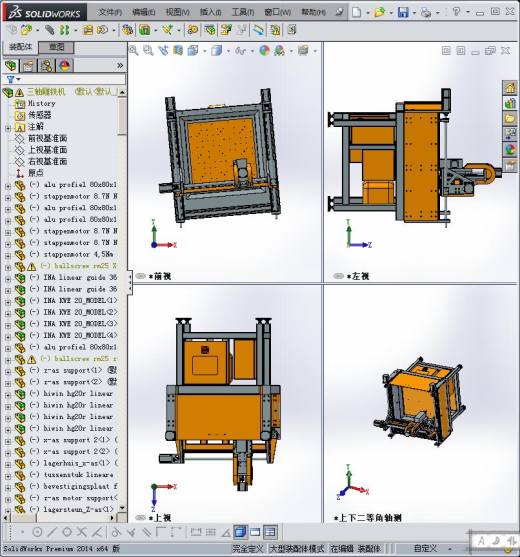The height and width of the screenshot is (557, 520).
Task: Click the Zoom to Fit magnifier icon
Action: click(x=134, y=50)
